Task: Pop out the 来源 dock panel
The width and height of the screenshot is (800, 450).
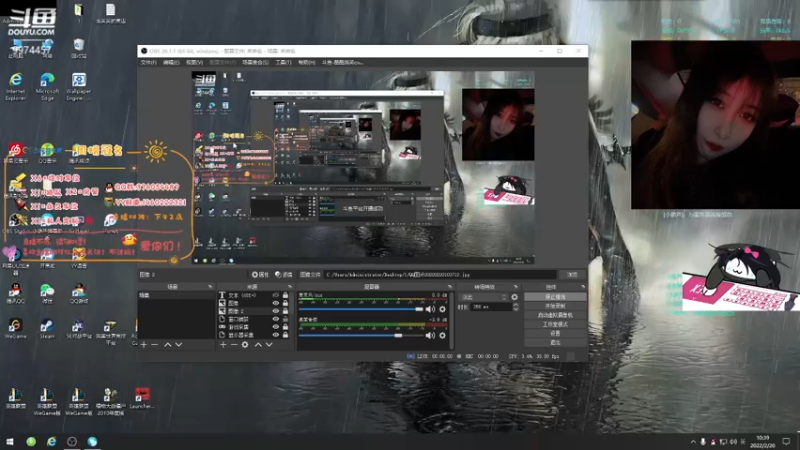Action: pyautogui.click(x=290, y=287)
